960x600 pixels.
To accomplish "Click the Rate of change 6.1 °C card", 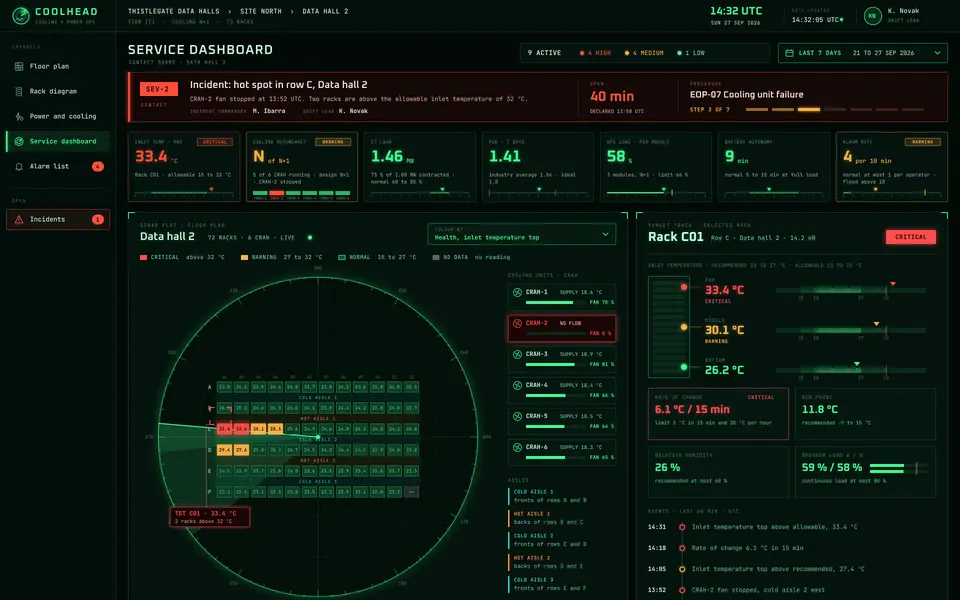I will (718, 414).
